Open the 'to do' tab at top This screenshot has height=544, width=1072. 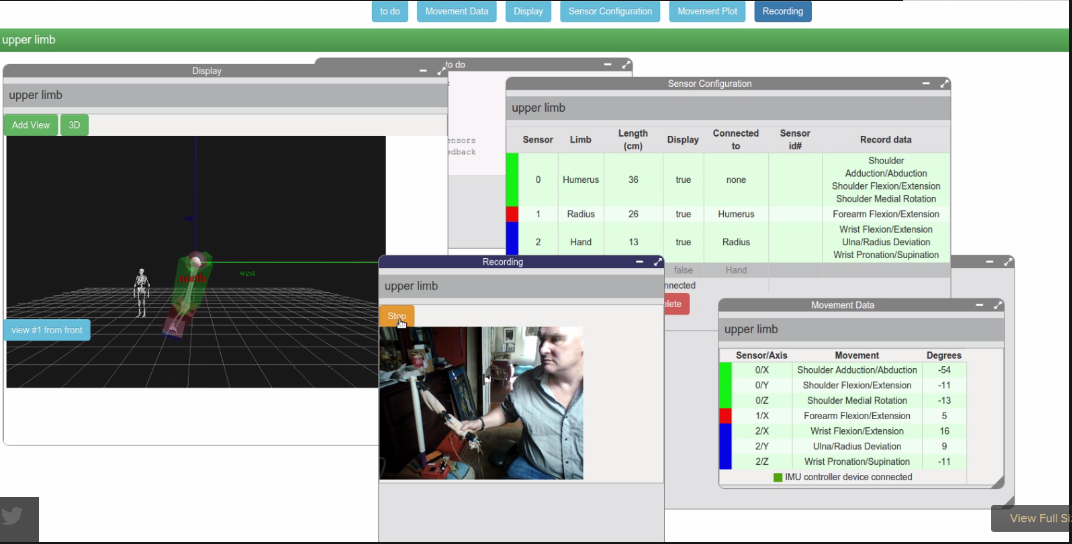390,11
